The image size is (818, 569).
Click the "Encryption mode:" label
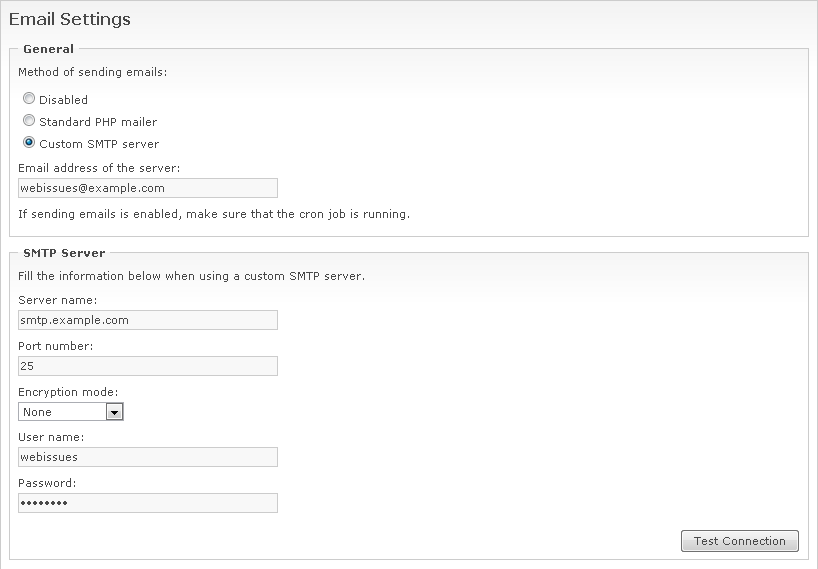click(x=68, y=392)
